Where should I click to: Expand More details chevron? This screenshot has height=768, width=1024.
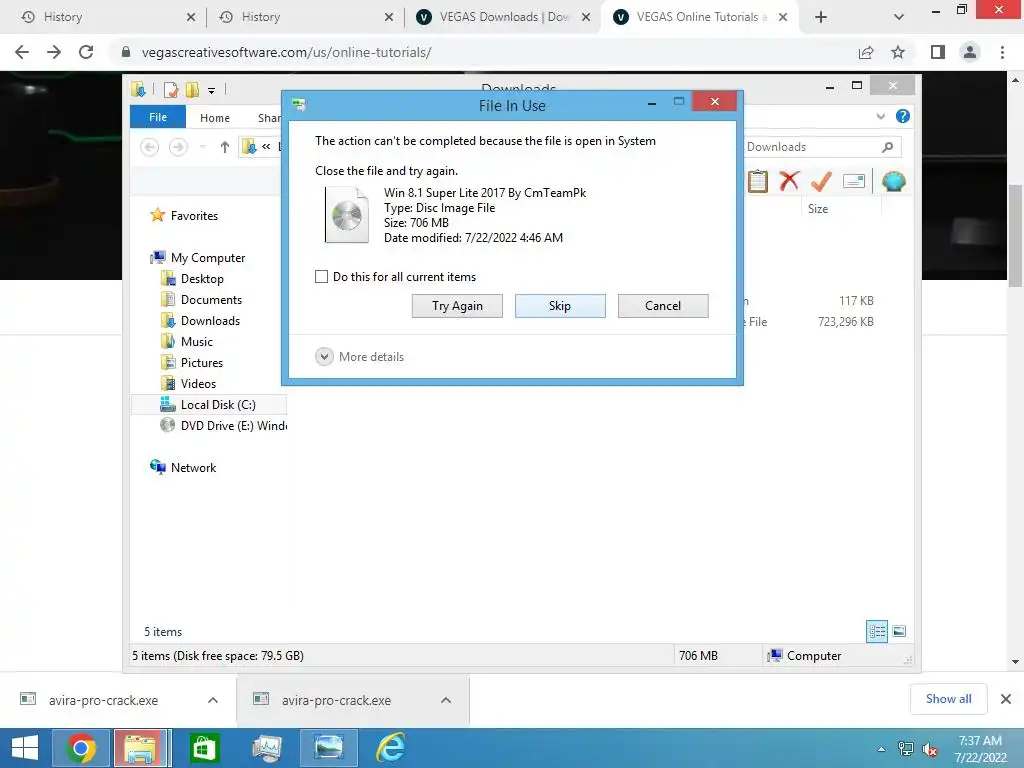(325, 357)
